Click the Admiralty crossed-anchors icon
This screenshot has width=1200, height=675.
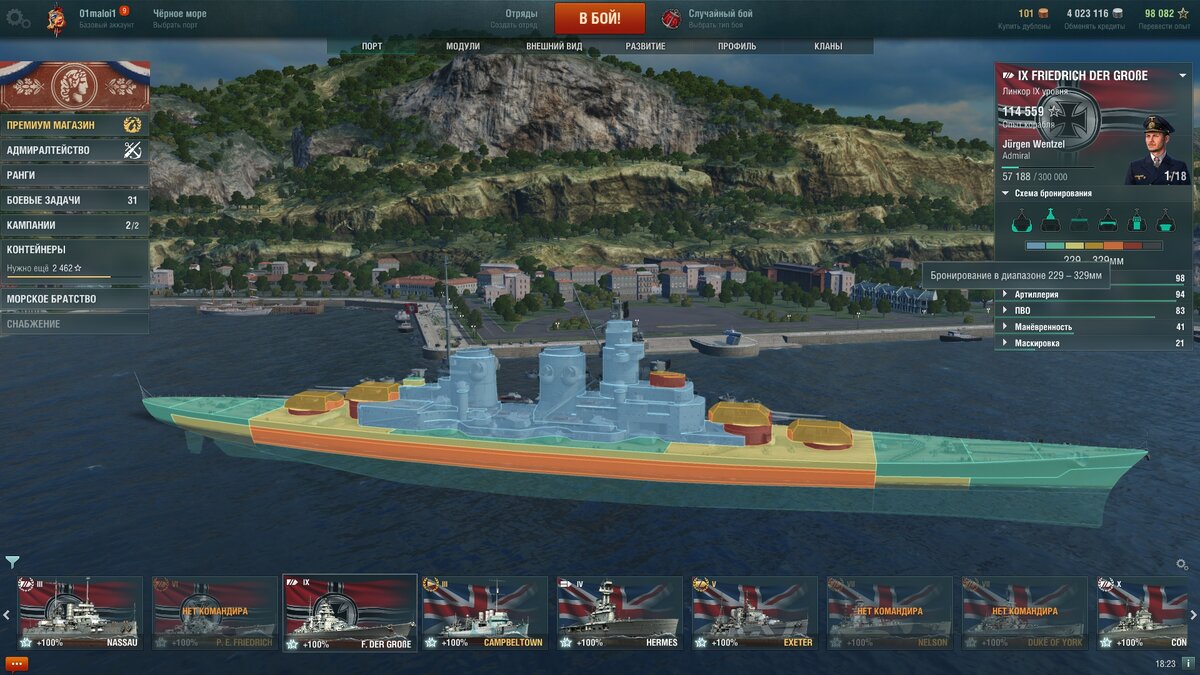click(132, 150)
